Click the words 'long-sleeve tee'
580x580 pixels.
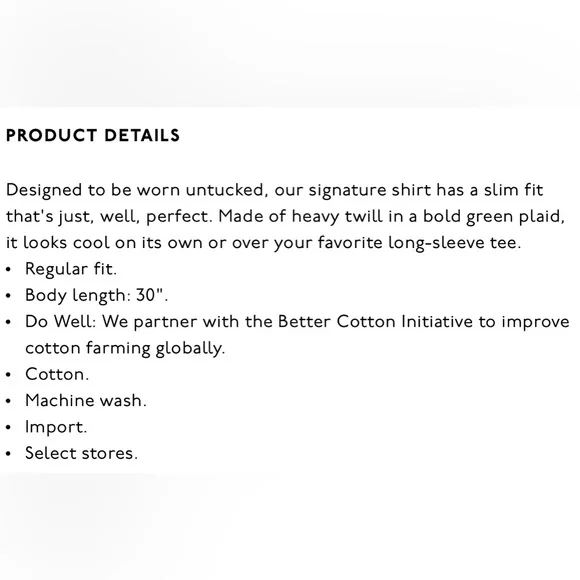pos(454,243)
